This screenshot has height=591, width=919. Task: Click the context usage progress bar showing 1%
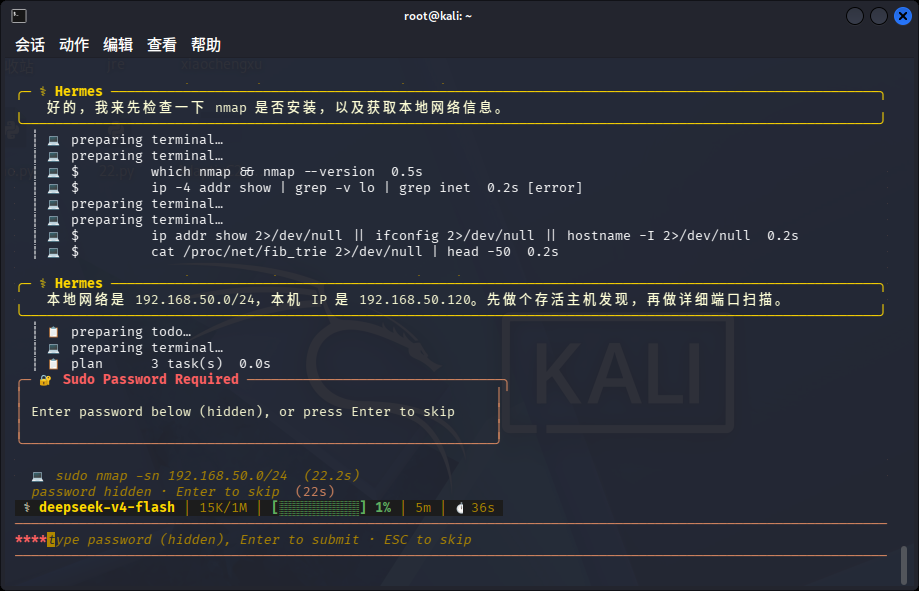click(319, 508)
